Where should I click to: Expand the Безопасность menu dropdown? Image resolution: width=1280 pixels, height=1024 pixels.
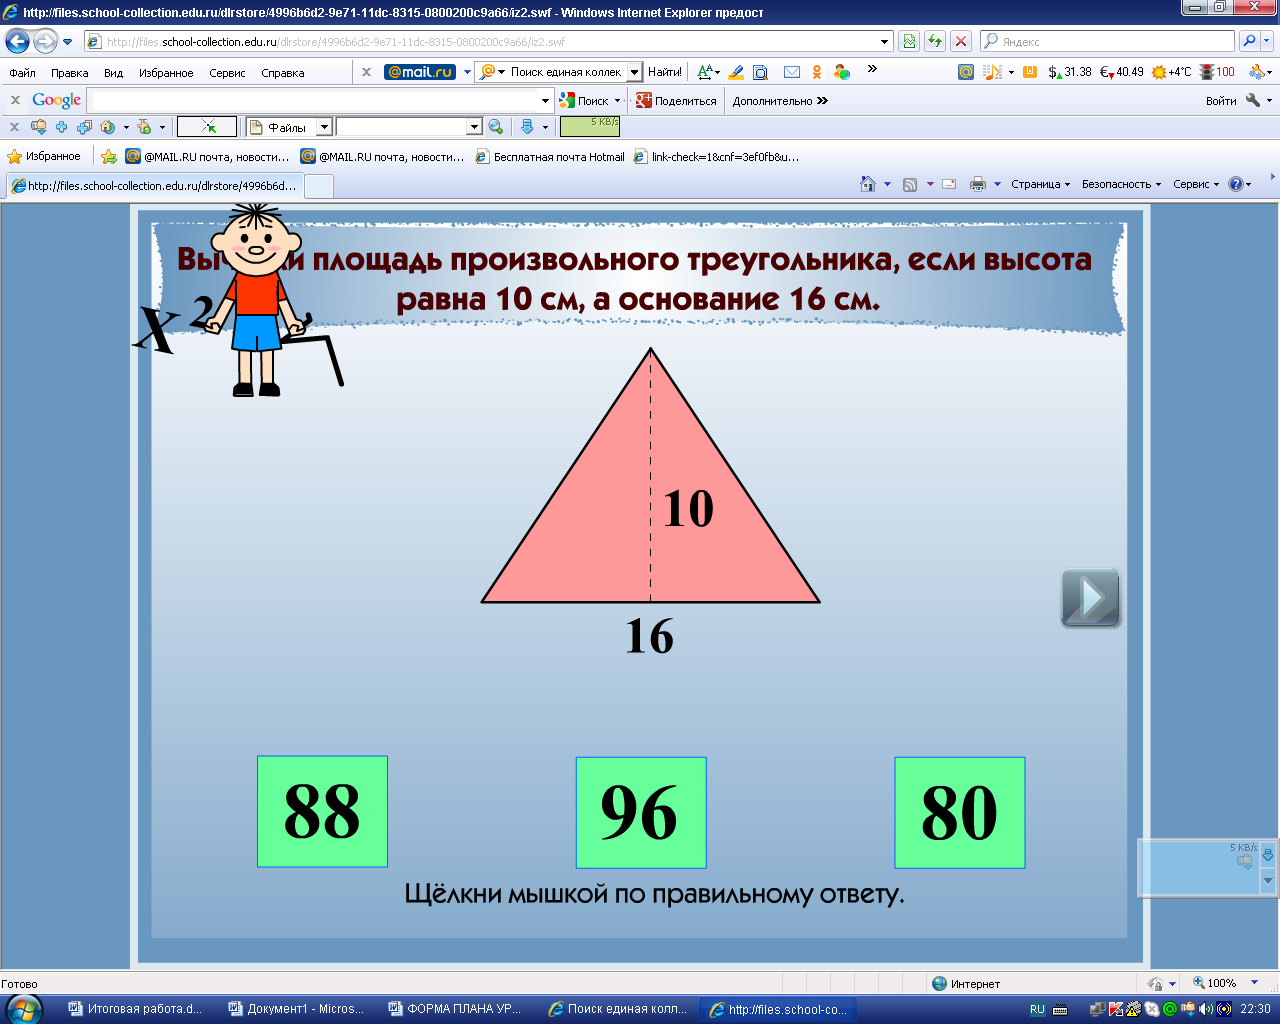click(x=1158, y=184)
